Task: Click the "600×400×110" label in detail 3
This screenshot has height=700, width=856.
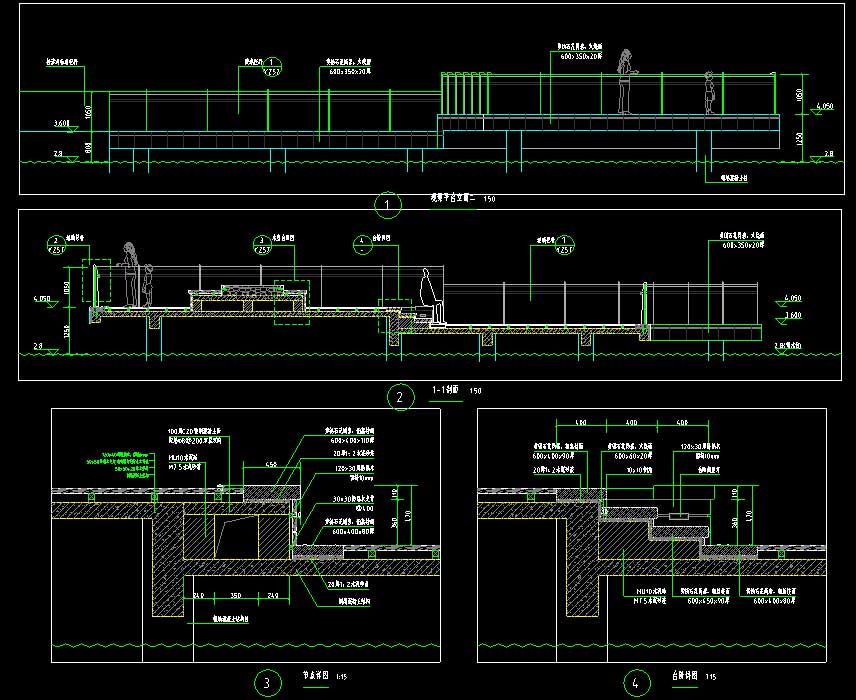Action: pos(352,440)
